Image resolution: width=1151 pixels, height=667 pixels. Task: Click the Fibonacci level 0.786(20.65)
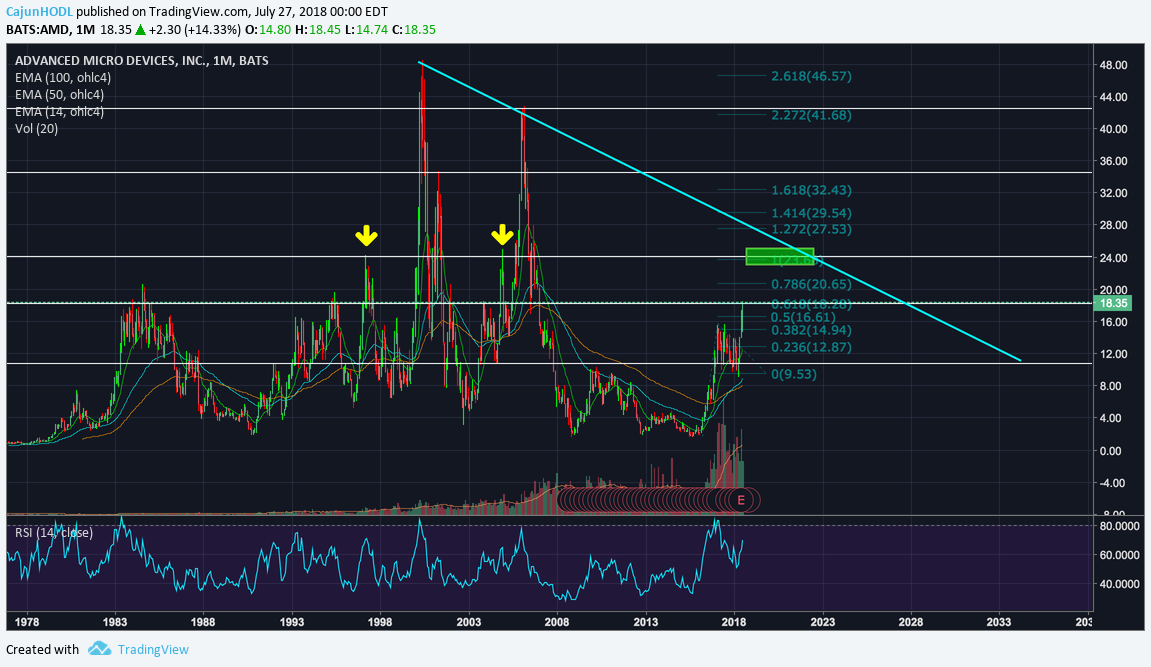pyautogui.click(x=811, y=284)
